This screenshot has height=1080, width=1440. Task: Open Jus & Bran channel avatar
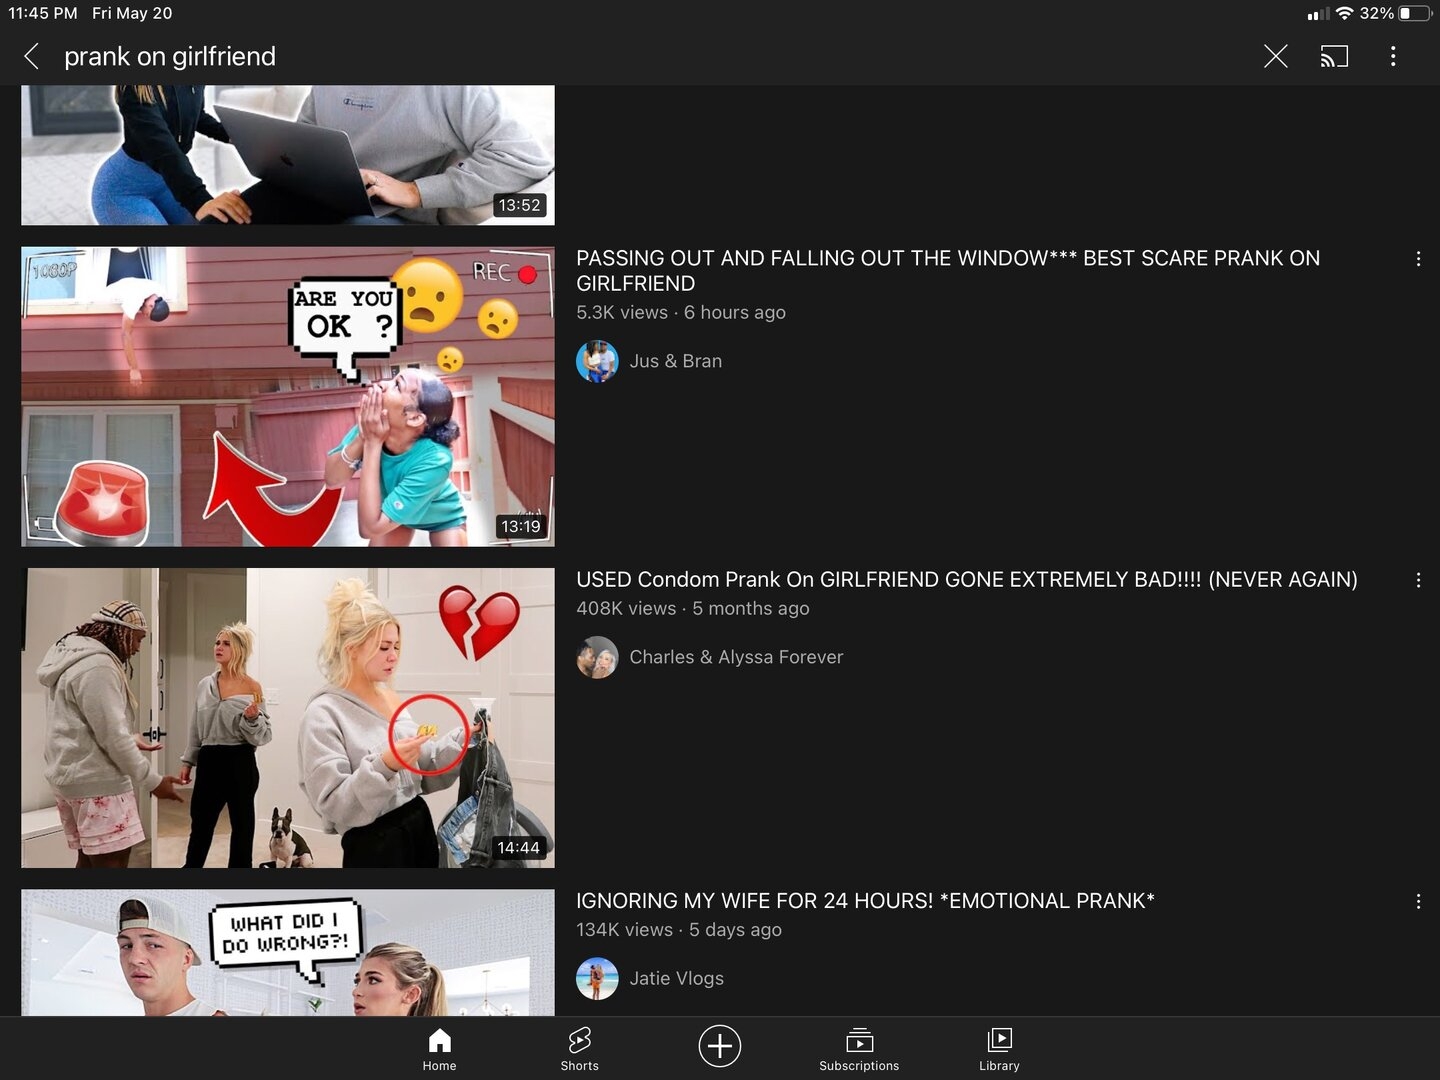tap(597, 361)
